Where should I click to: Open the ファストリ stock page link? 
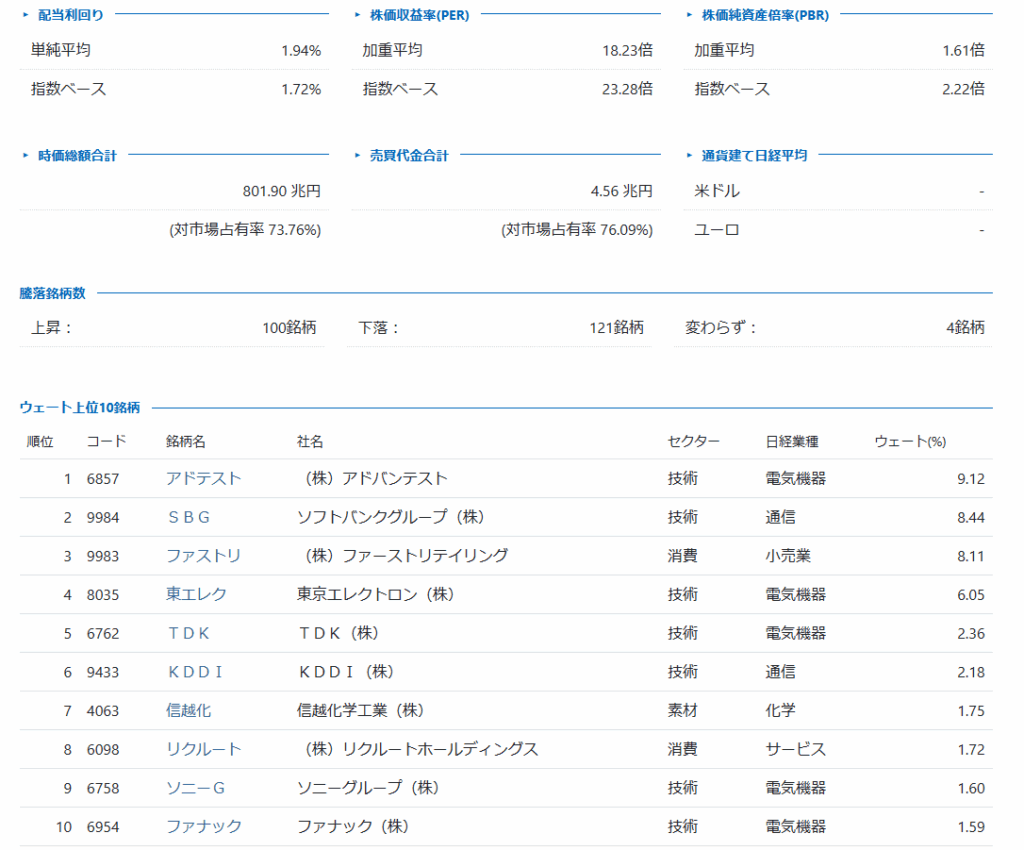click(203, 556)
